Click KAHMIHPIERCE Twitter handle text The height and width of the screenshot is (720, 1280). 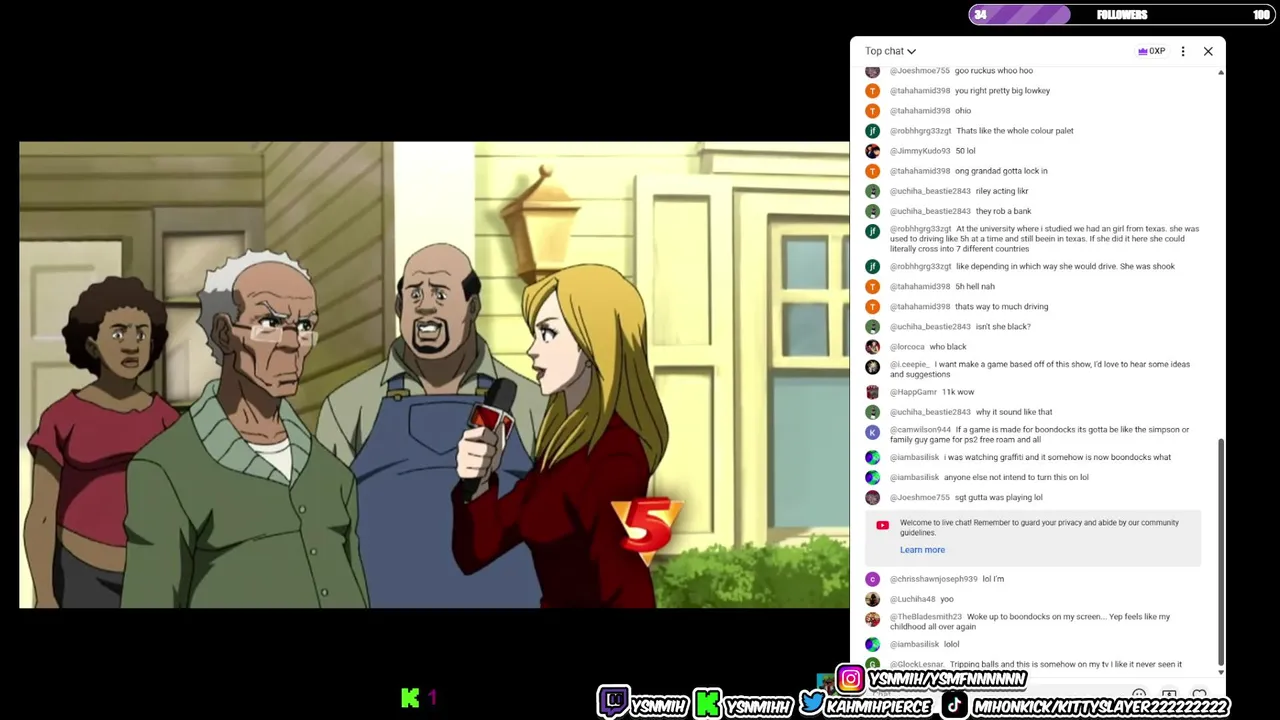880,706
